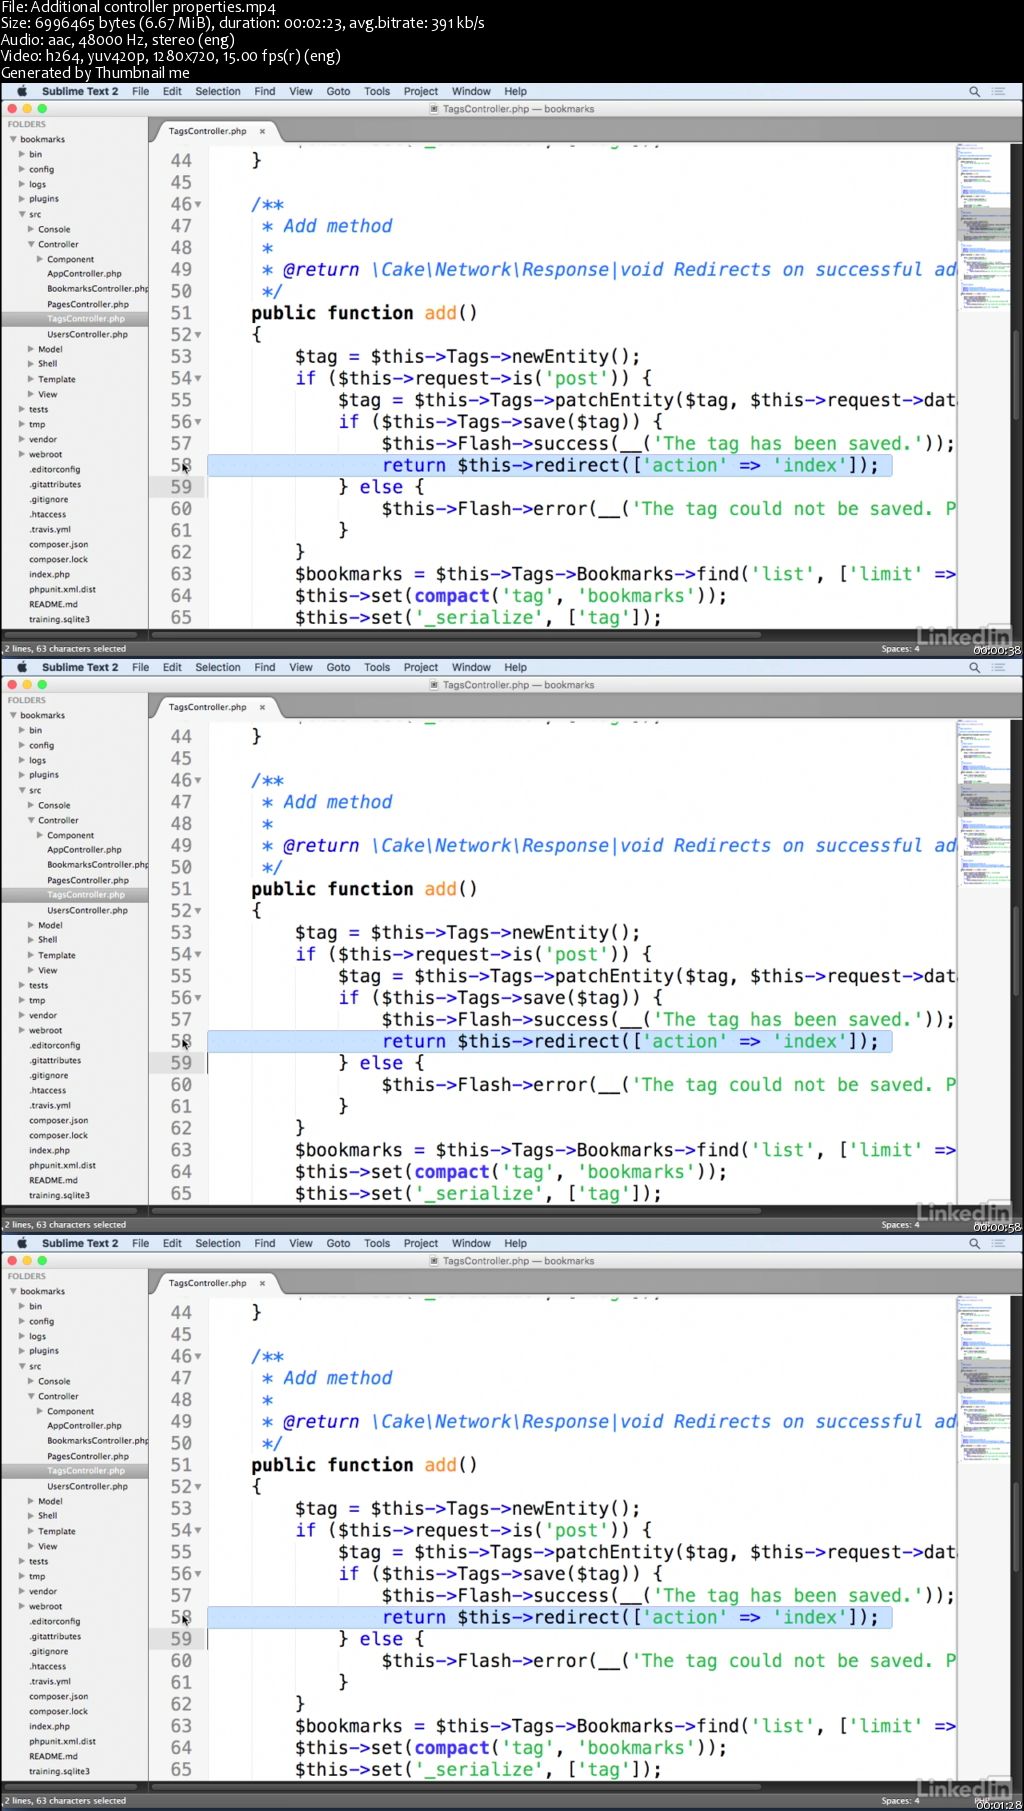Click Spotlight magnifier in the 00:00:58 frame

(x=974, y=667)
